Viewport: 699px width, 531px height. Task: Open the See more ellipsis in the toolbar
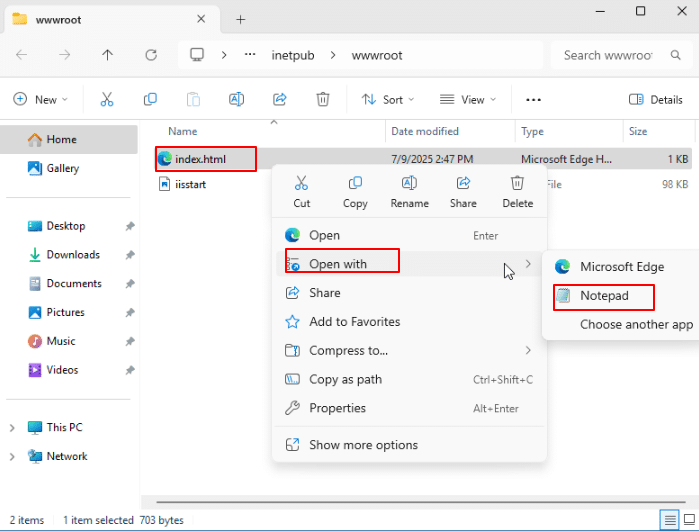click(x=533, y=99)
